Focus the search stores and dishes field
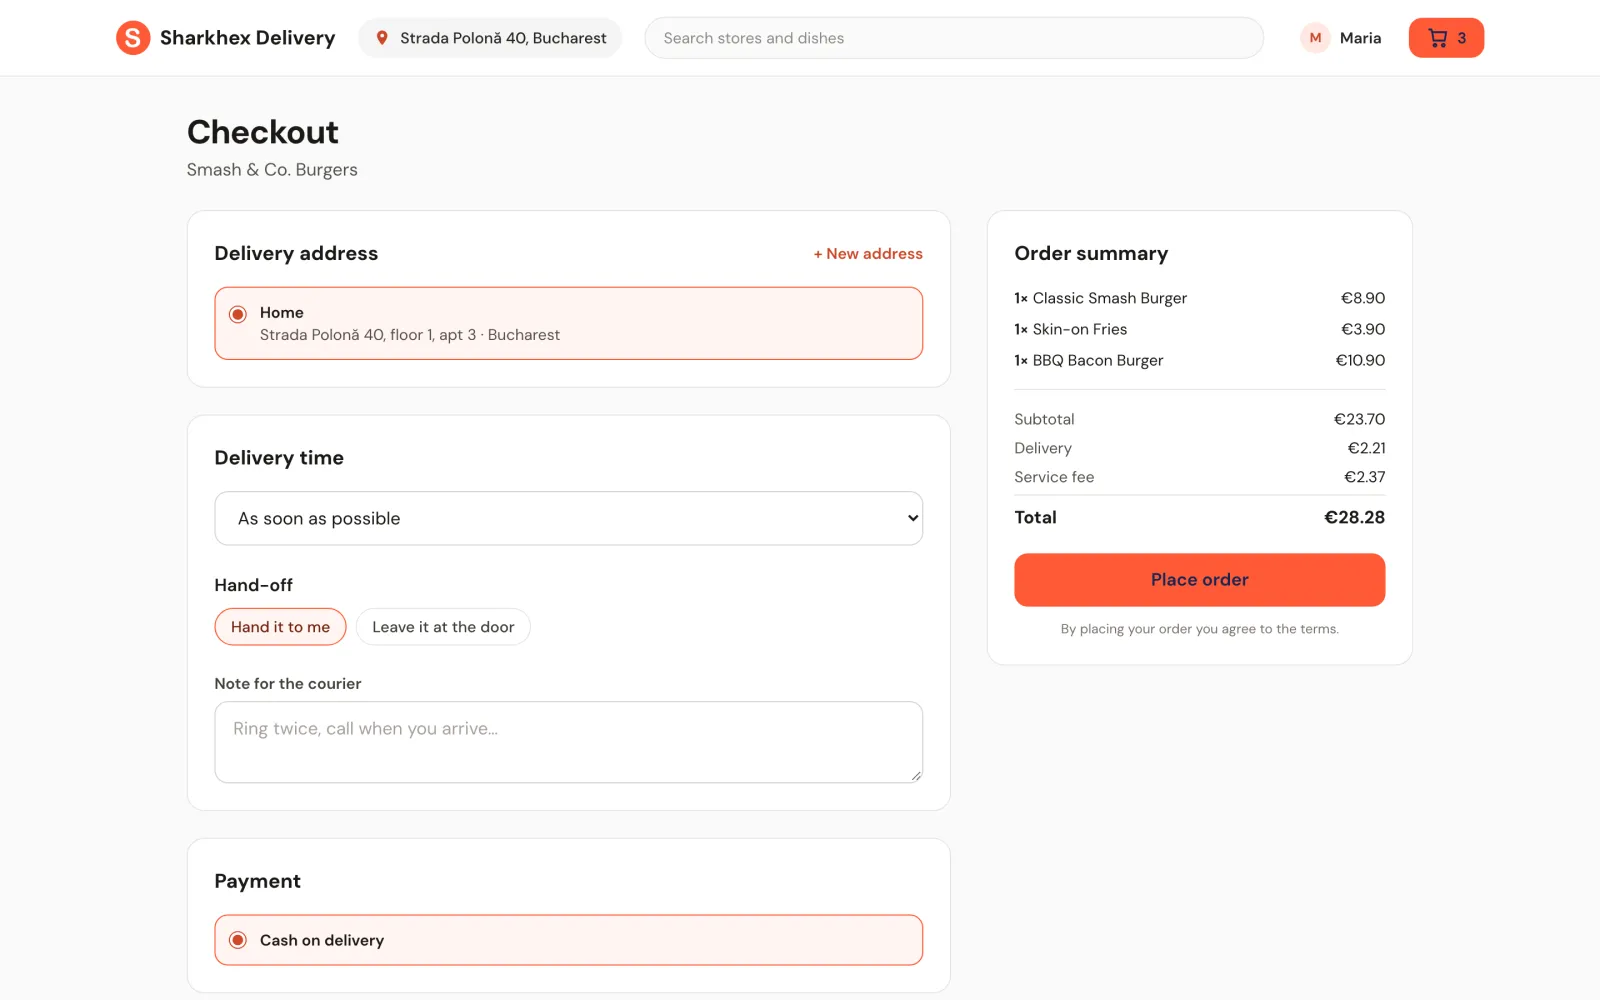 (954, 38)
